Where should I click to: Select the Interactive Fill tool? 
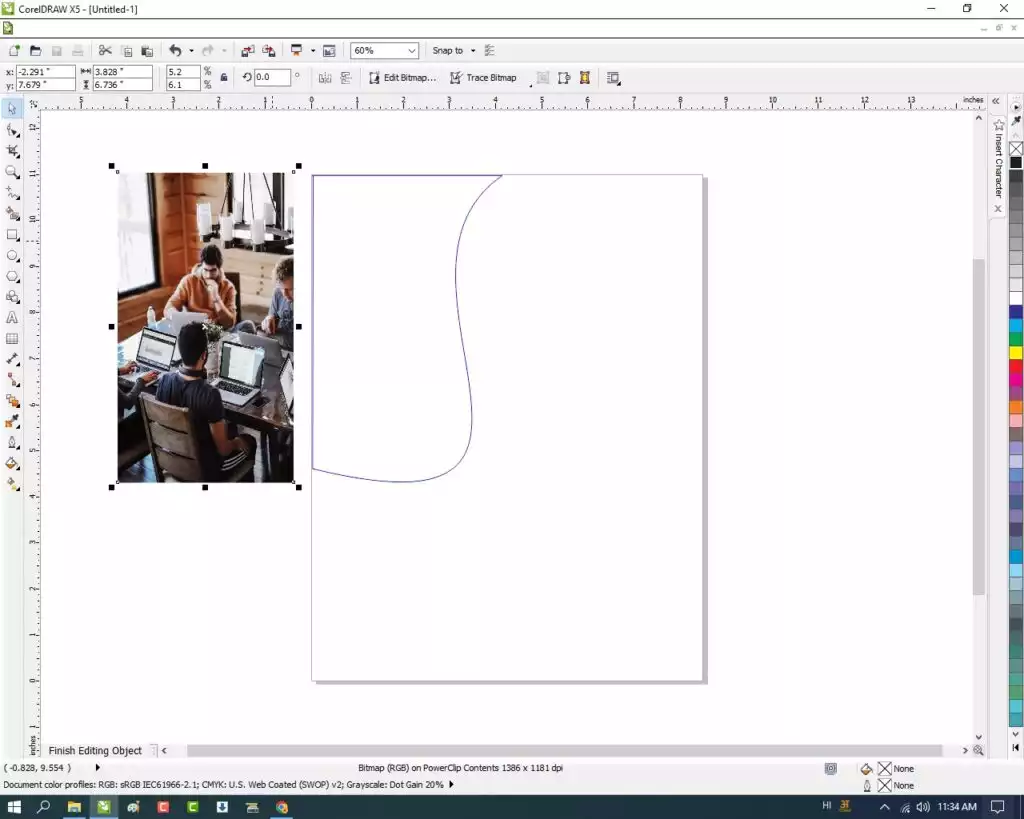click(12, 485)
